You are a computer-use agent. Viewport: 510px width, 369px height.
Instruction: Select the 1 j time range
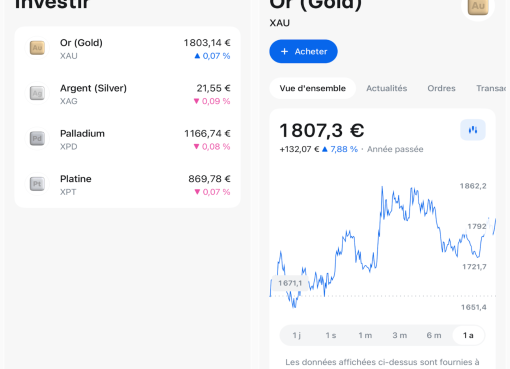[x=296, y=335]
